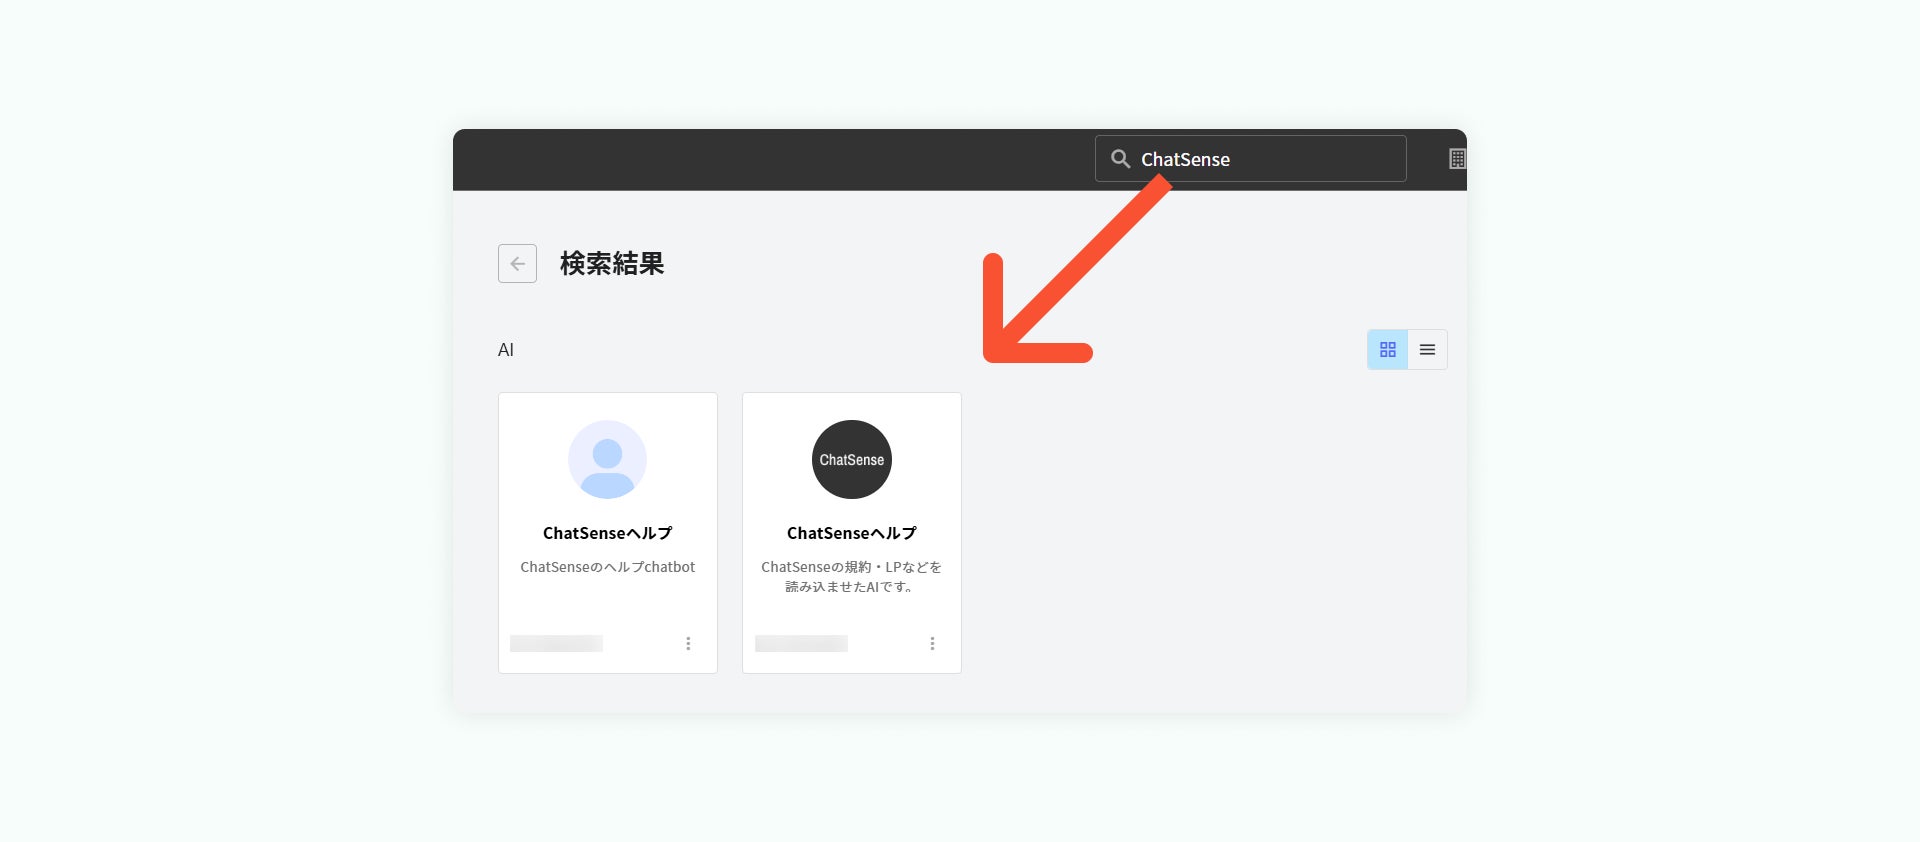The image size is (1920, 842).
Task: Click the "検索結果" heading
Action: coord(612,264)
